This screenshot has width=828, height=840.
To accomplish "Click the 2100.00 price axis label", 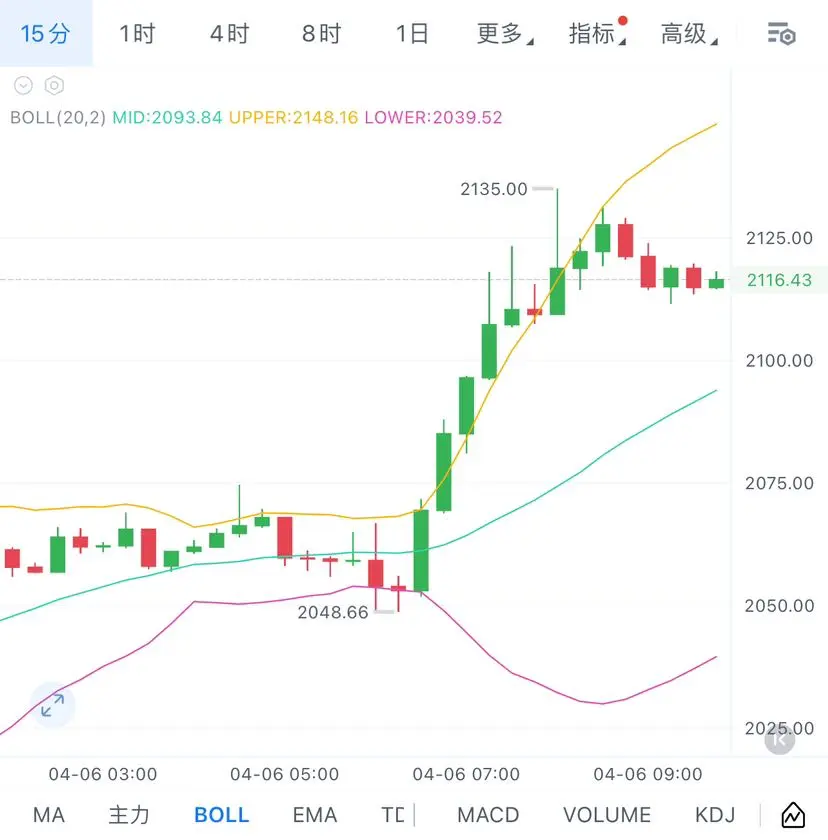I will pos(779,361).
